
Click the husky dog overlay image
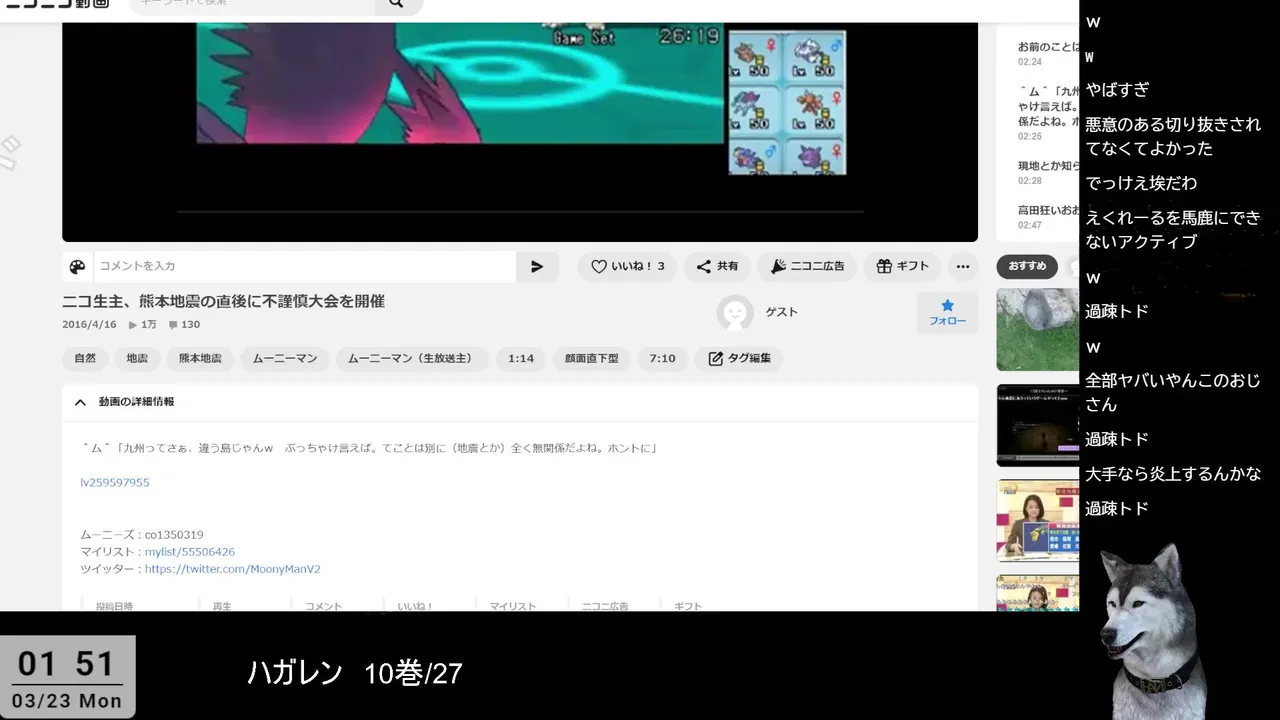click(x=1153, y=630)
